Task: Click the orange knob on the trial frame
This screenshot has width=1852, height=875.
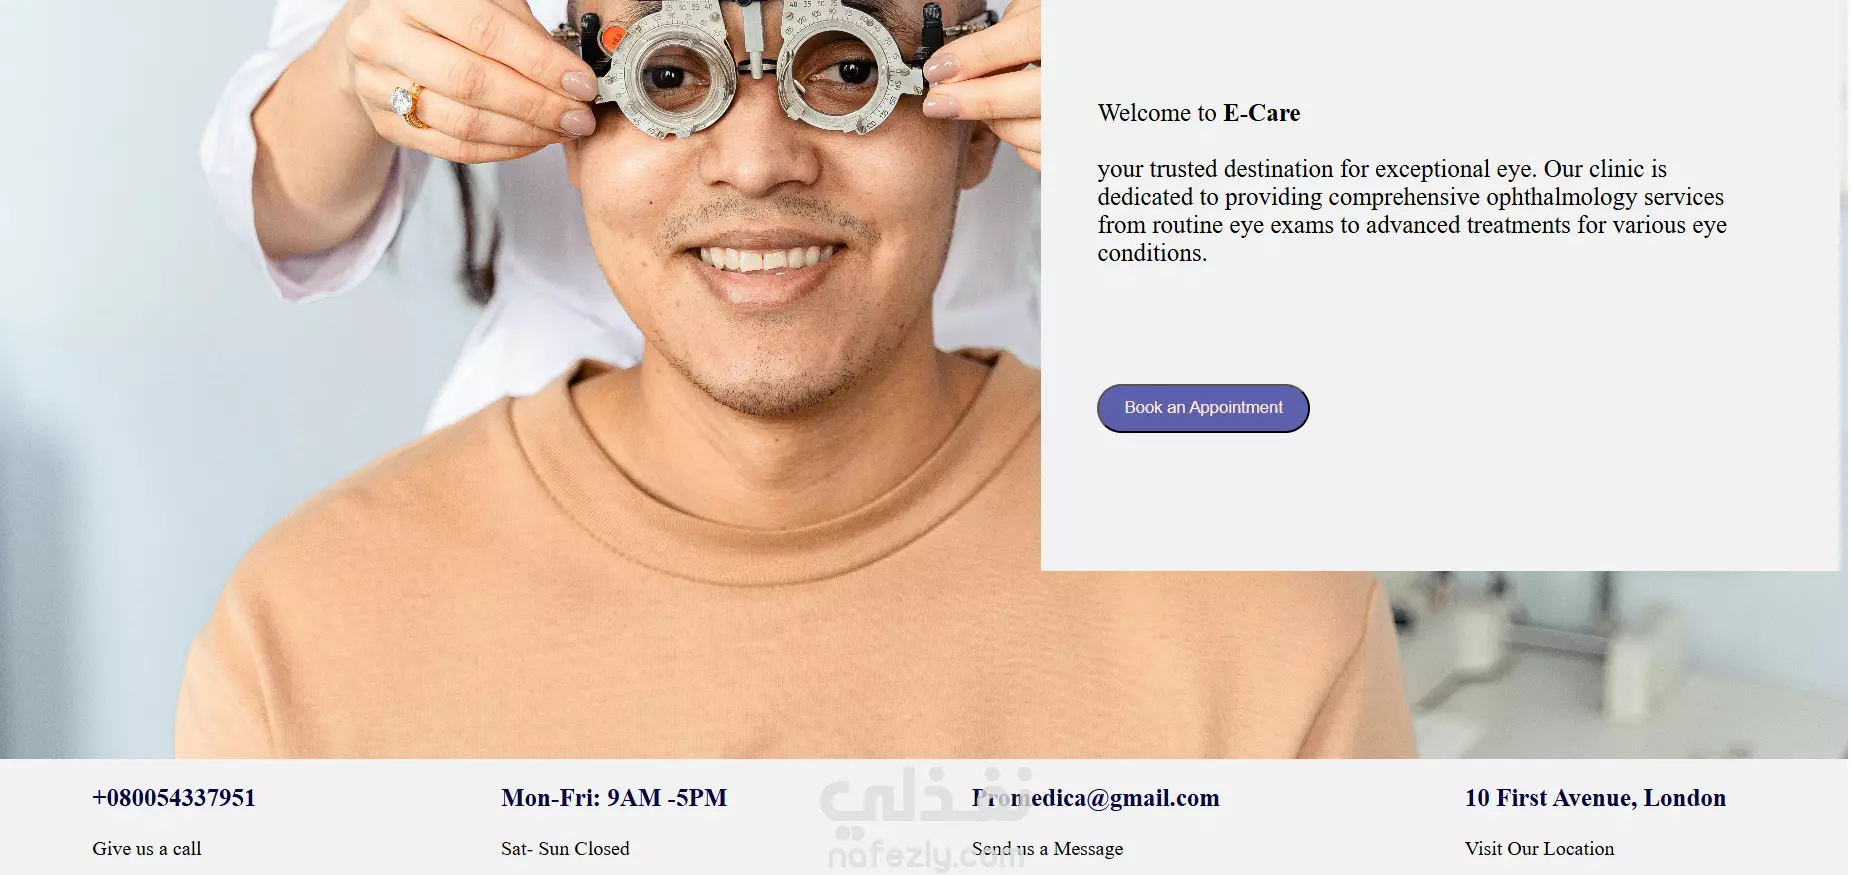Action: click(x=610, y=40)
